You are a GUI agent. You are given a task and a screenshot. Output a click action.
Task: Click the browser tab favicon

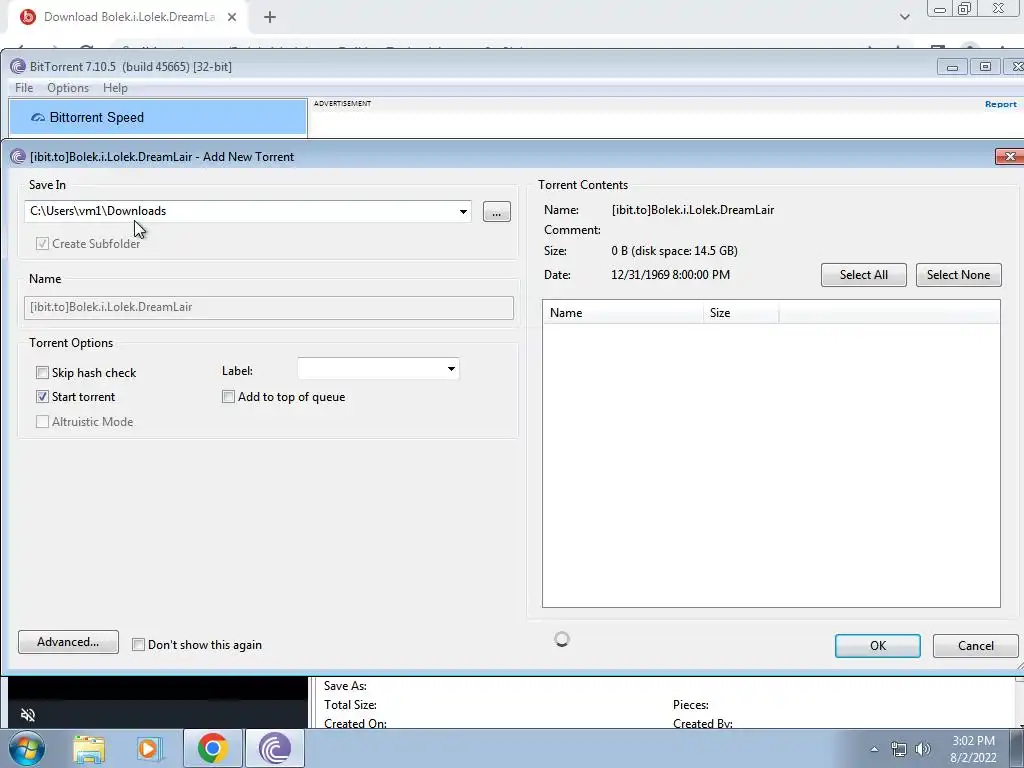(27, 17)
